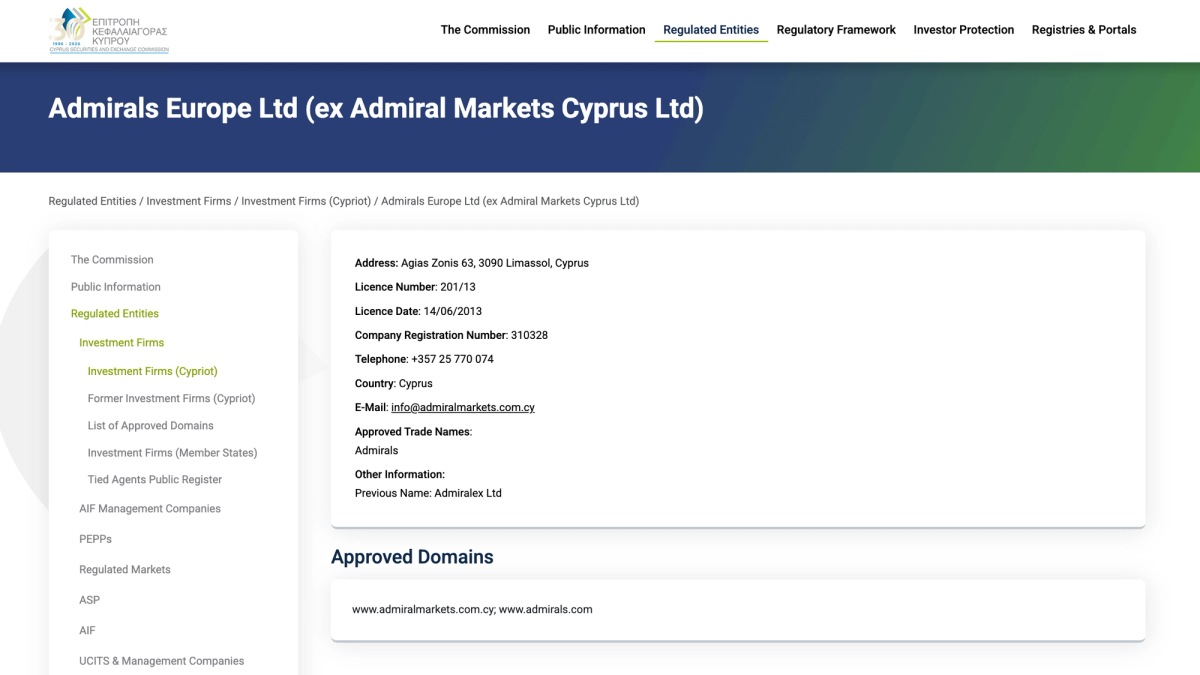The height and width of the screenshot is (675, 1200).
Task: Select Regulated Entities in the sidebar
Action: 115,314
